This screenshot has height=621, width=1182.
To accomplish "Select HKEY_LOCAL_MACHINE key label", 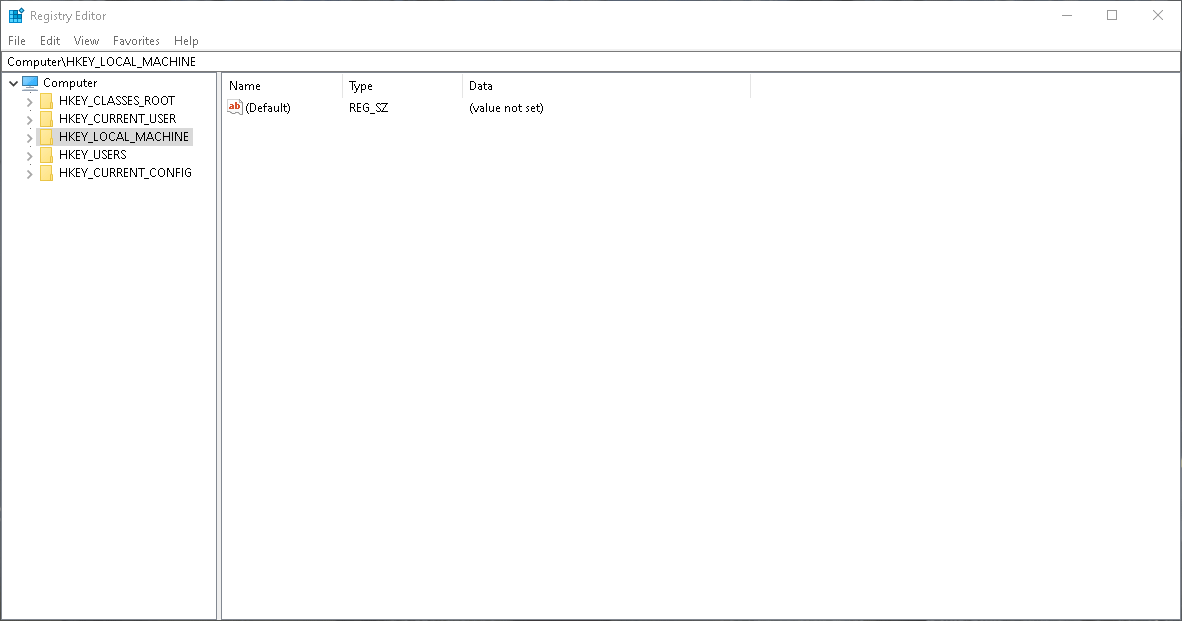I will 124,137.
